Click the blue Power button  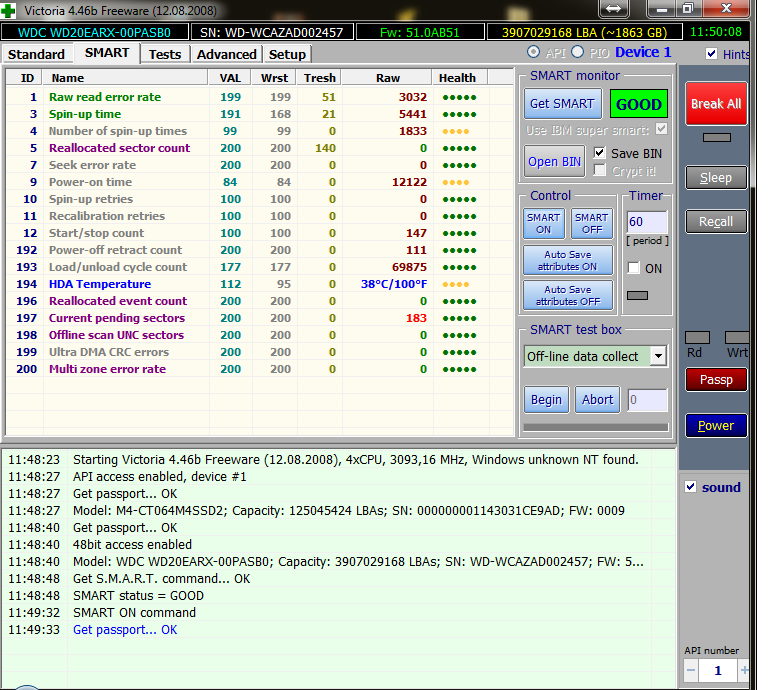click(716, 426)
